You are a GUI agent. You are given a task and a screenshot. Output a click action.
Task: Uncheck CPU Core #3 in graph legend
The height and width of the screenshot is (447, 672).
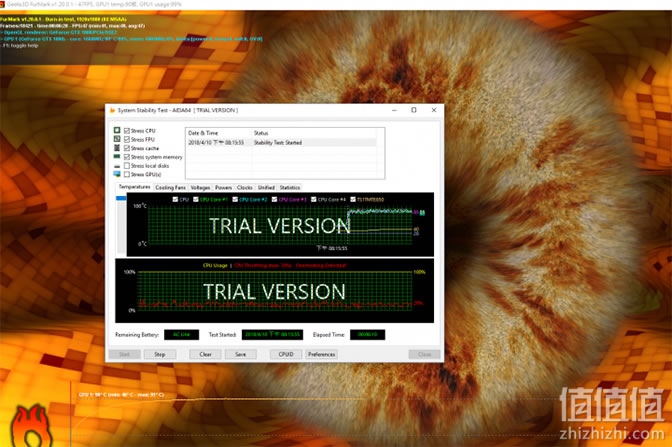pyautogui.click(x=274, y=199)
